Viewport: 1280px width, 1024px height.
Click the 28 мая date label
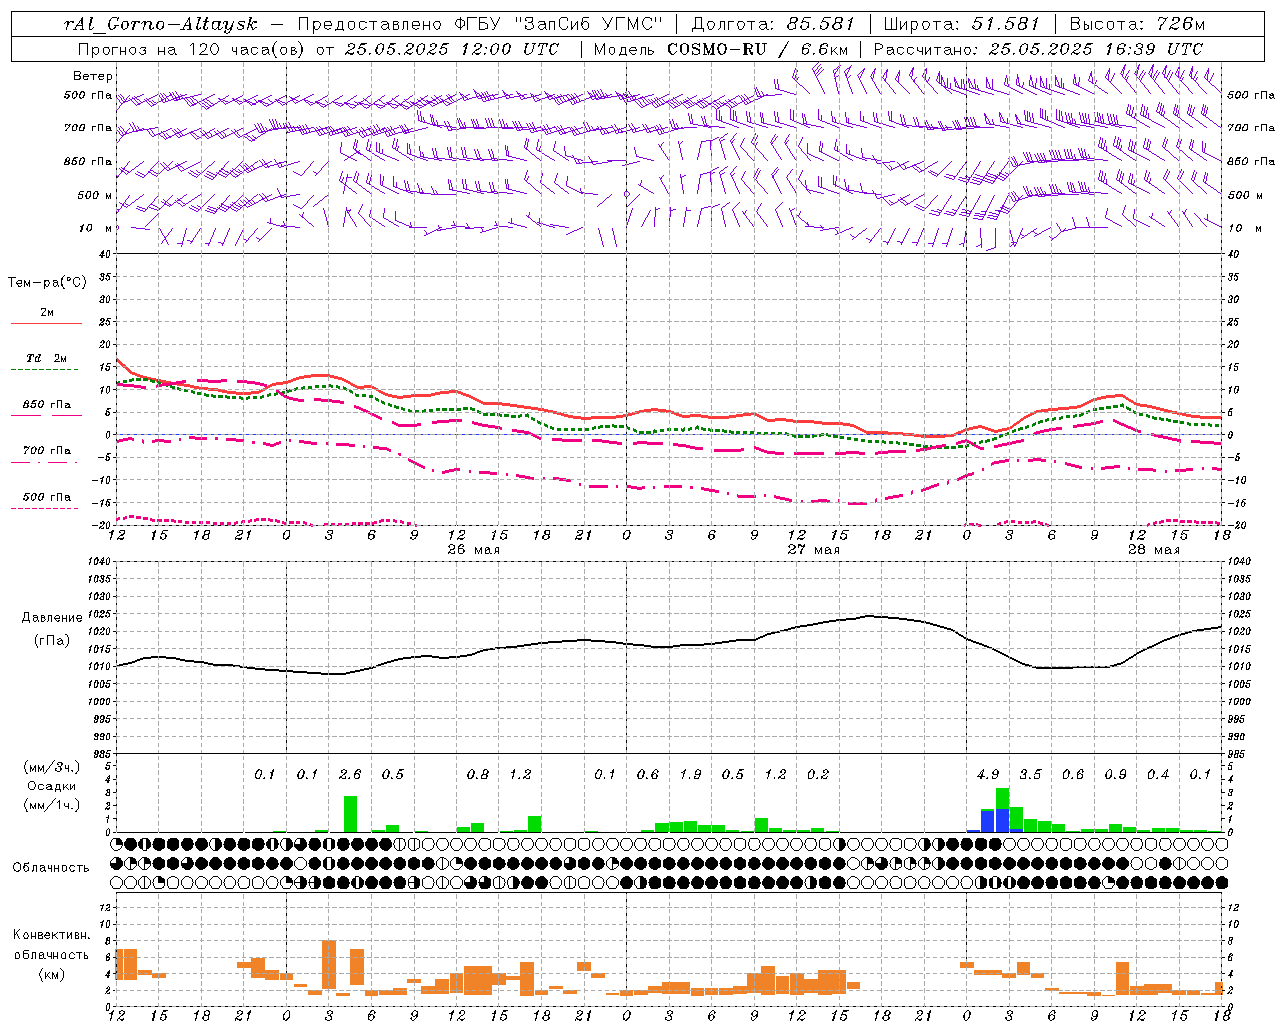[x=1154, y=550]
